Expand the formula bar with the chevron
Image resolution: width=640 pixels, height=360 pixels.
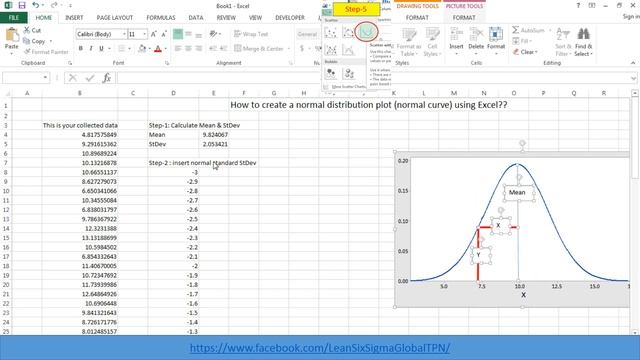tap(633, 78)
